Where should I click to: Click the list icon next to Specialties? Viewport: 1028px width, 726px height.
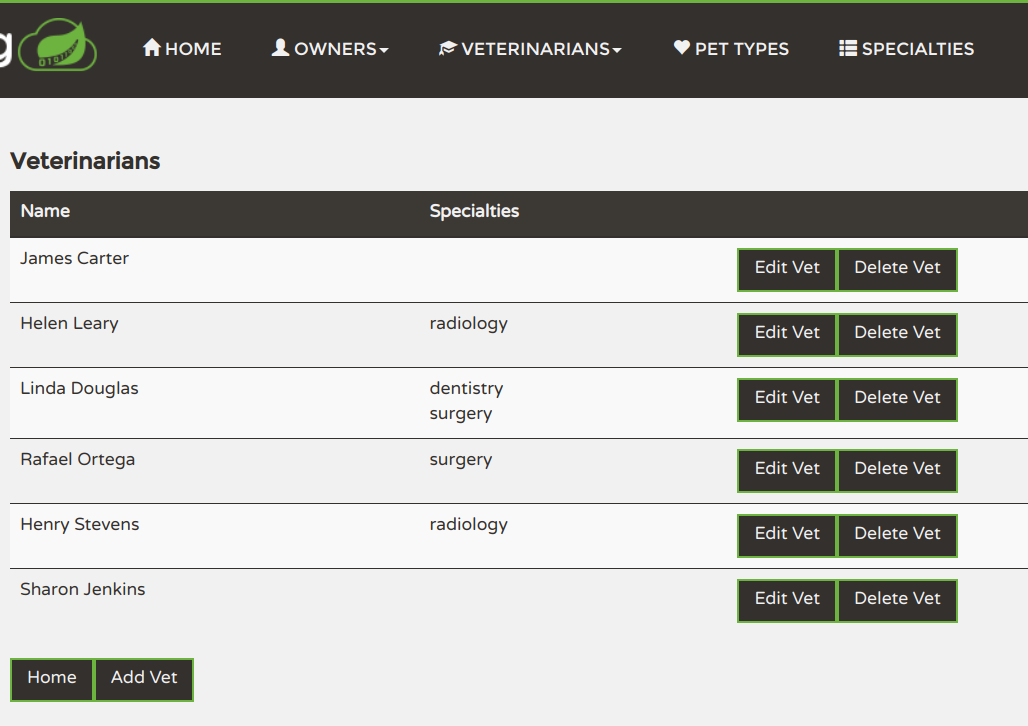pyautogui.click(x=846, y=47)
